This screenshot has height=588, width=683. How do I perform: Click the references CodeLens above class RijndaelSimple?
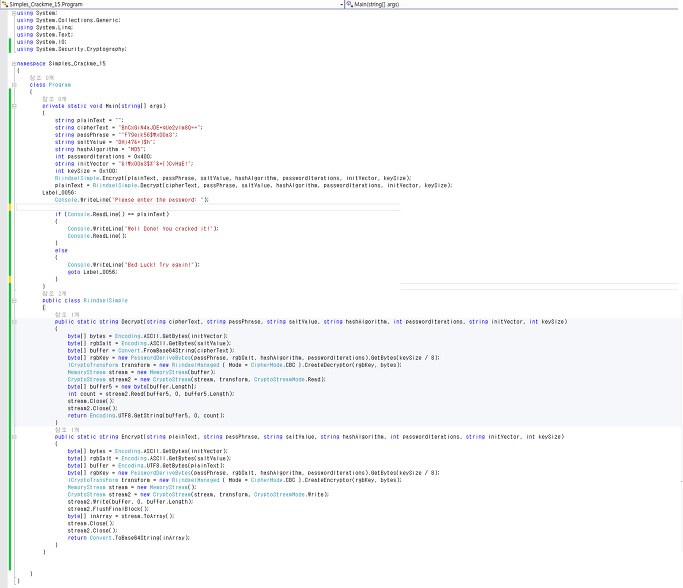tap(54, 294)
